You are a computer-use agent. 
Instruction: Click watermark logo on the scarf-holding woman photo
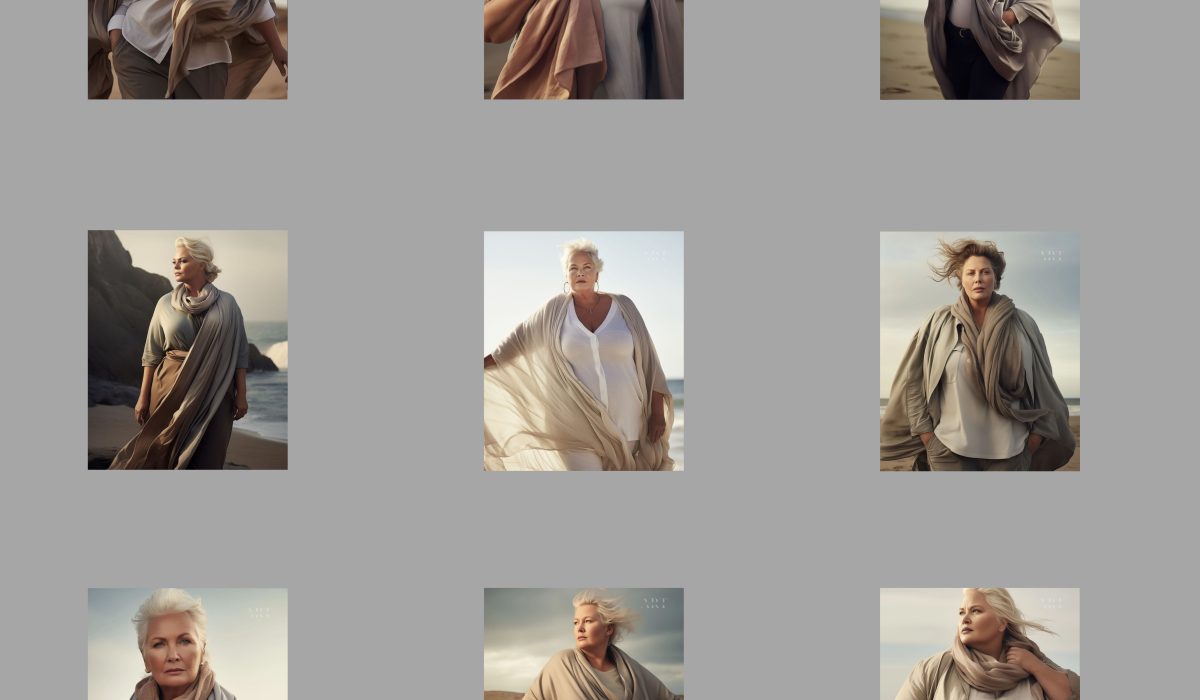pos(1052,603)
